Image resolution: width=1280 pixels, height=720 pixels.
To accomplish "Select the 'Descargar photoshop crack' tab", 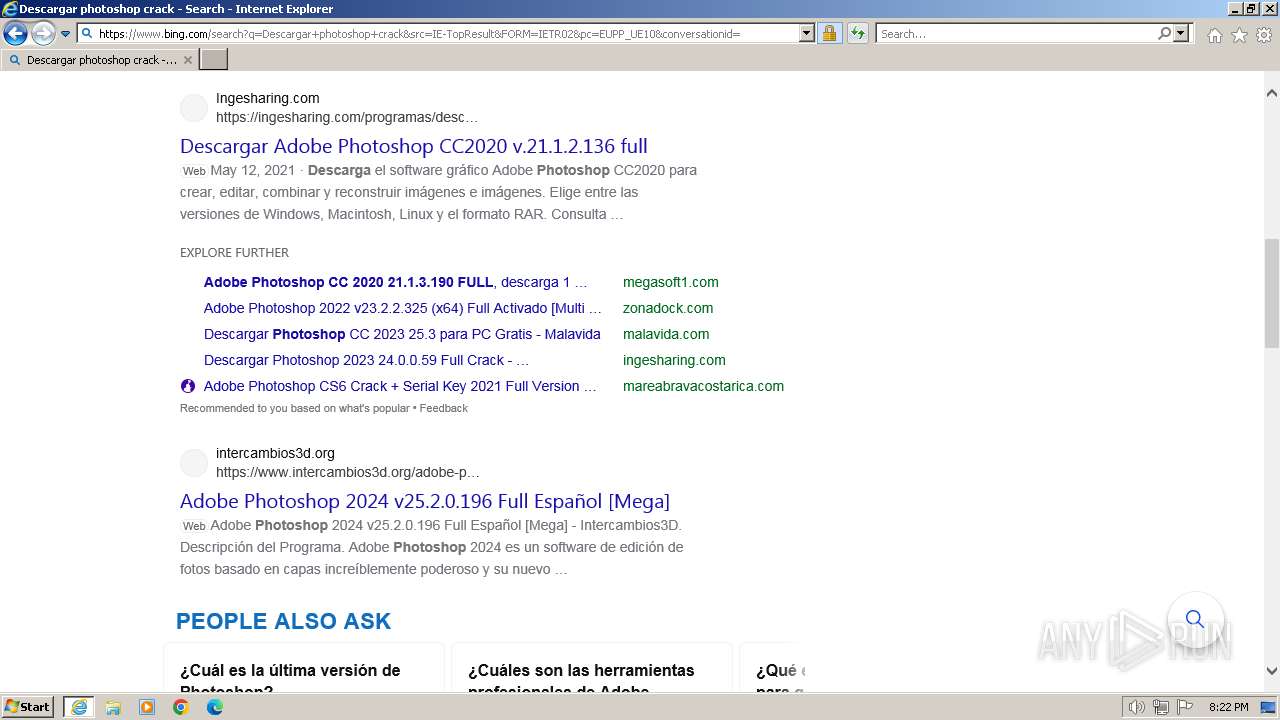I will coord(99,60).
